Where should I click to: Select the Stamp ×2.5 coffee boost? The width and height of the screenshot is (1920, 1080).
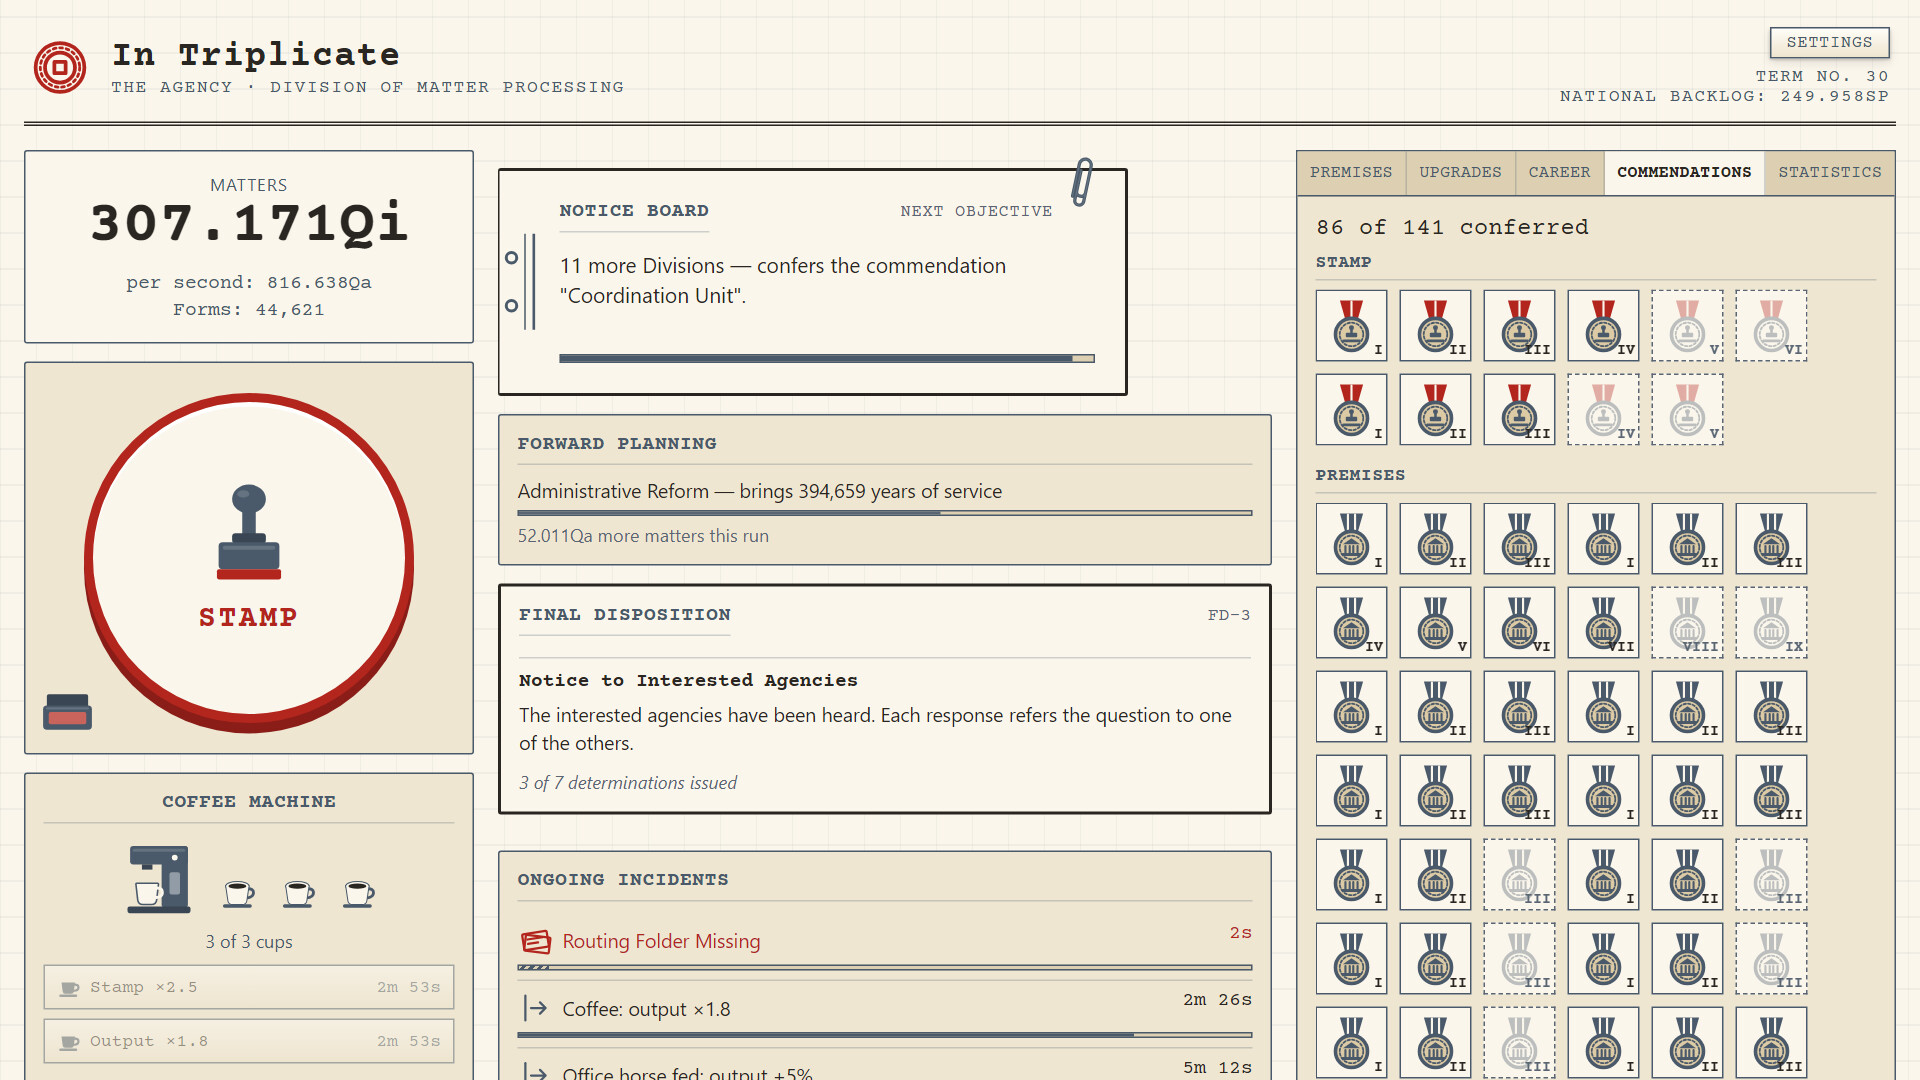click(249, 987)
